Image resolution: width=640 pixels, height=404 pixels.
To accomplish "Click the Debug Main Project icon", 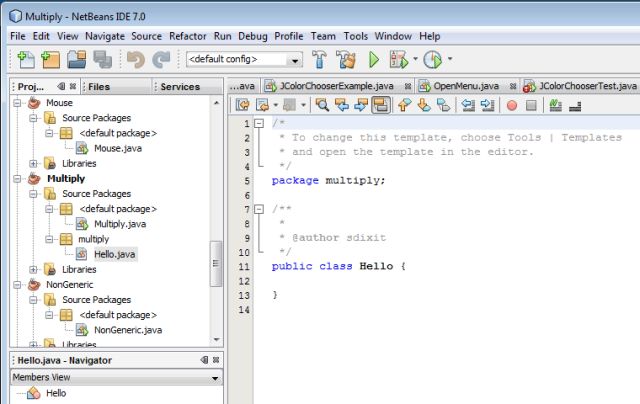I will pos(399,60).
